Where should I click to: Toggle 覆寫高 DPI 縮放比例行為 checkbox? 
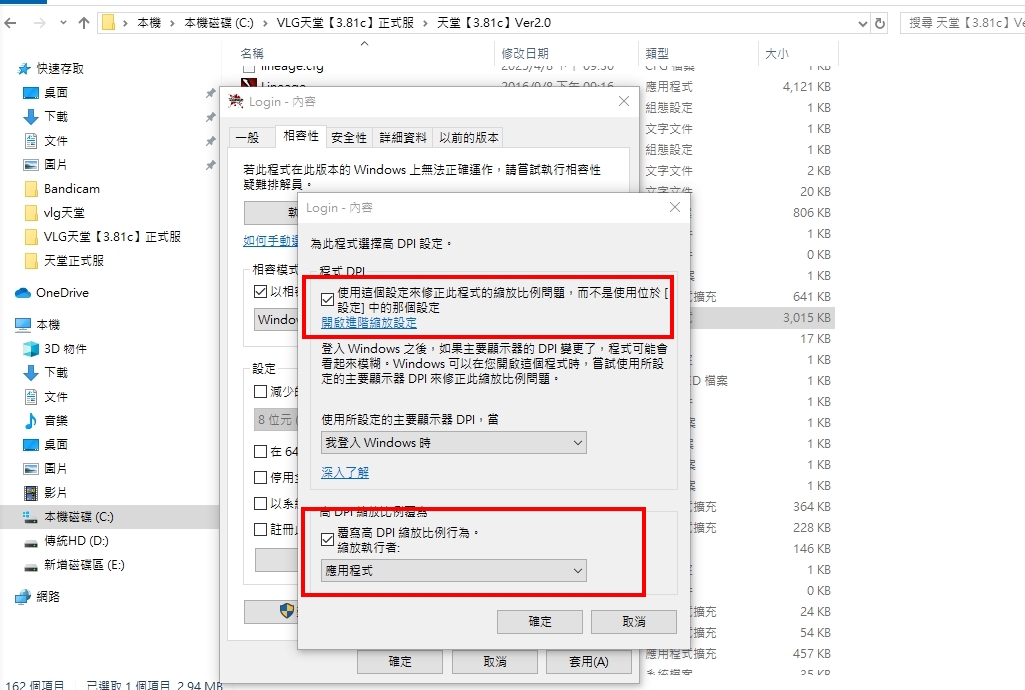328,540
